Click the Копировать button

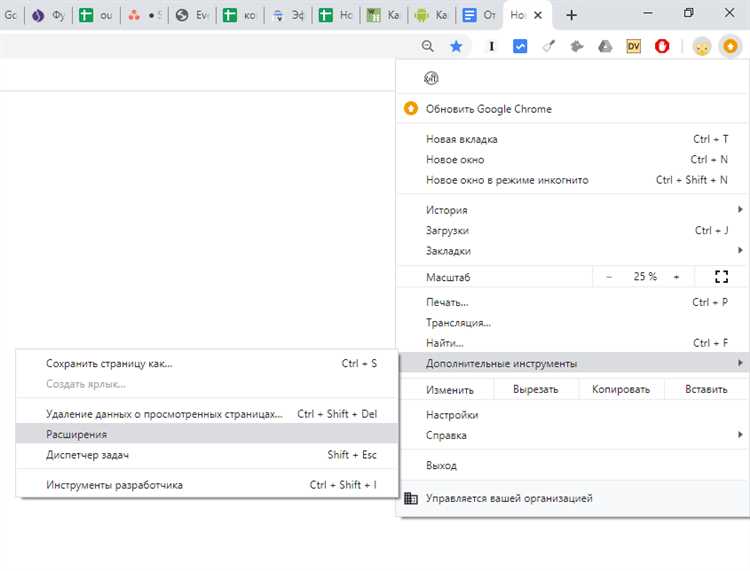pos(621,389)
